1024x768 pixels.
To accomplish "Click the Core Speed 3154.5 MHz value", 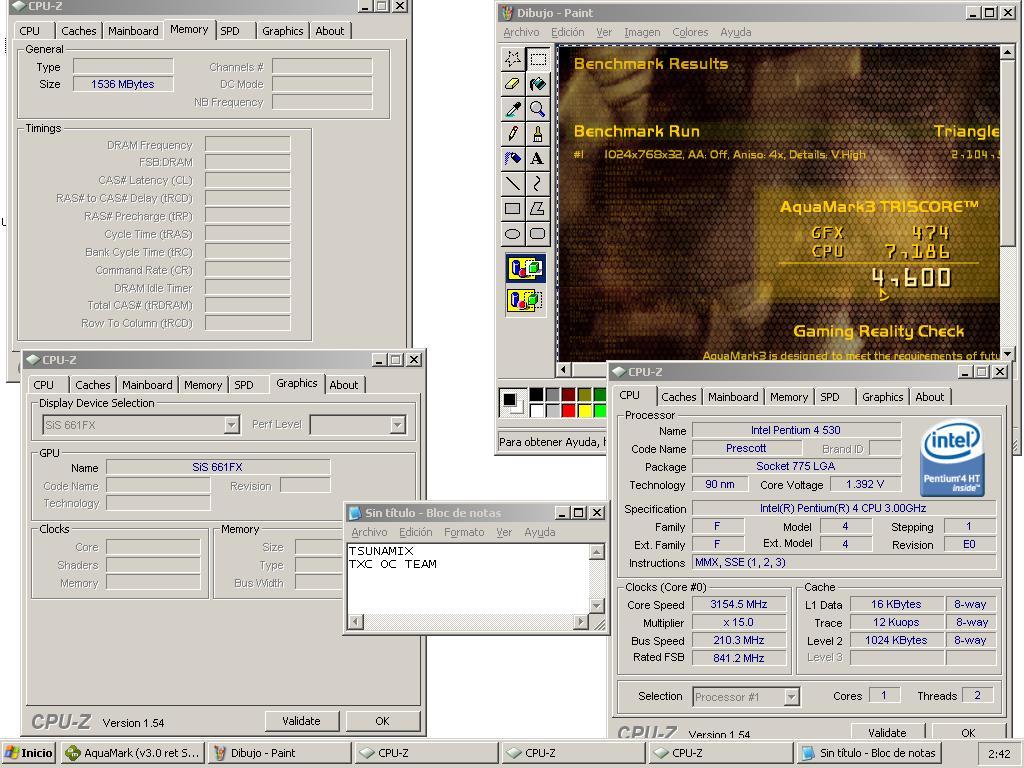I will tap(739, 604).
